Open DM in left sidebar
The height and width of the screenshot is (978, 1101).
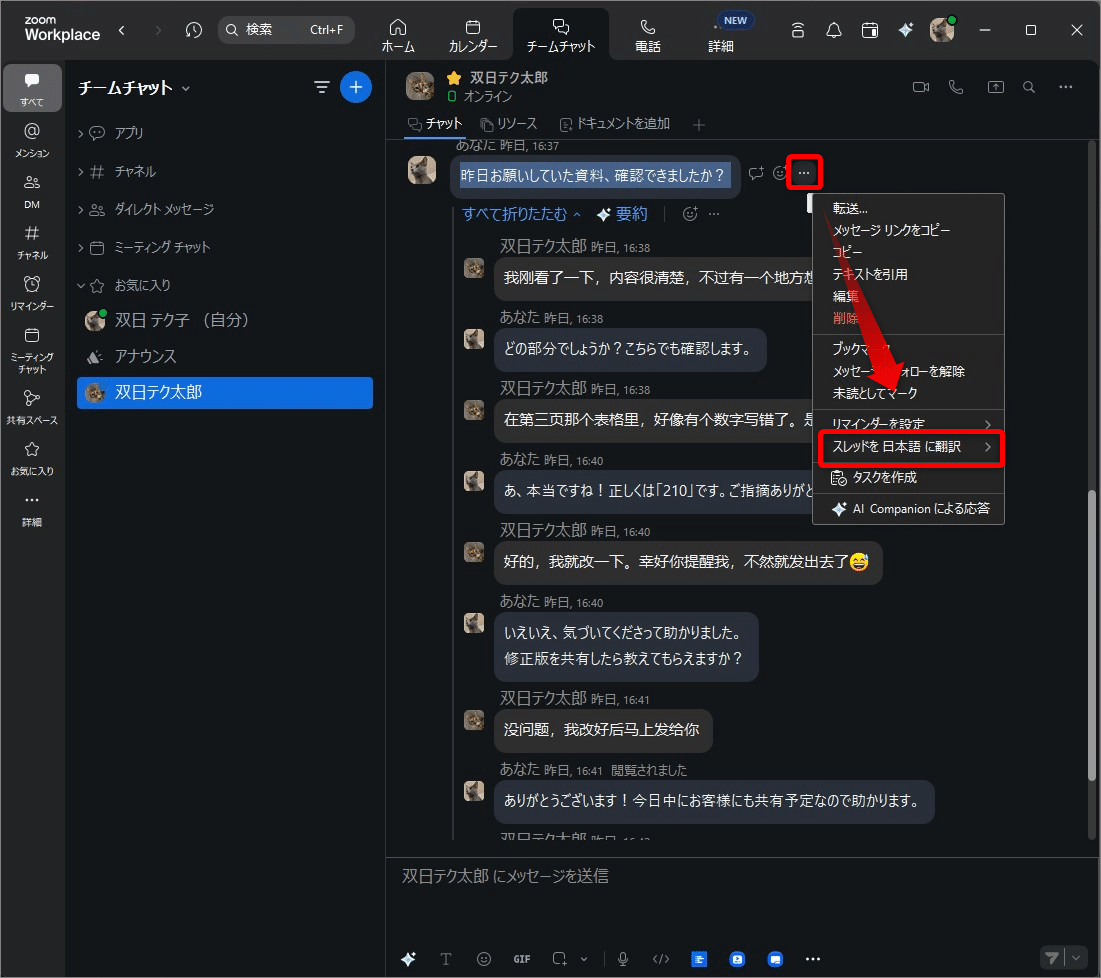(x=32, y=191)
